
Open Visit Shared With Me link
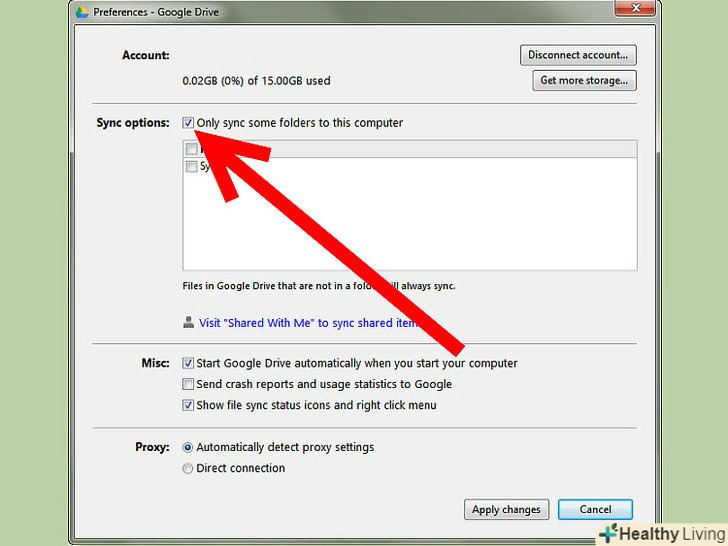(308, 323)
